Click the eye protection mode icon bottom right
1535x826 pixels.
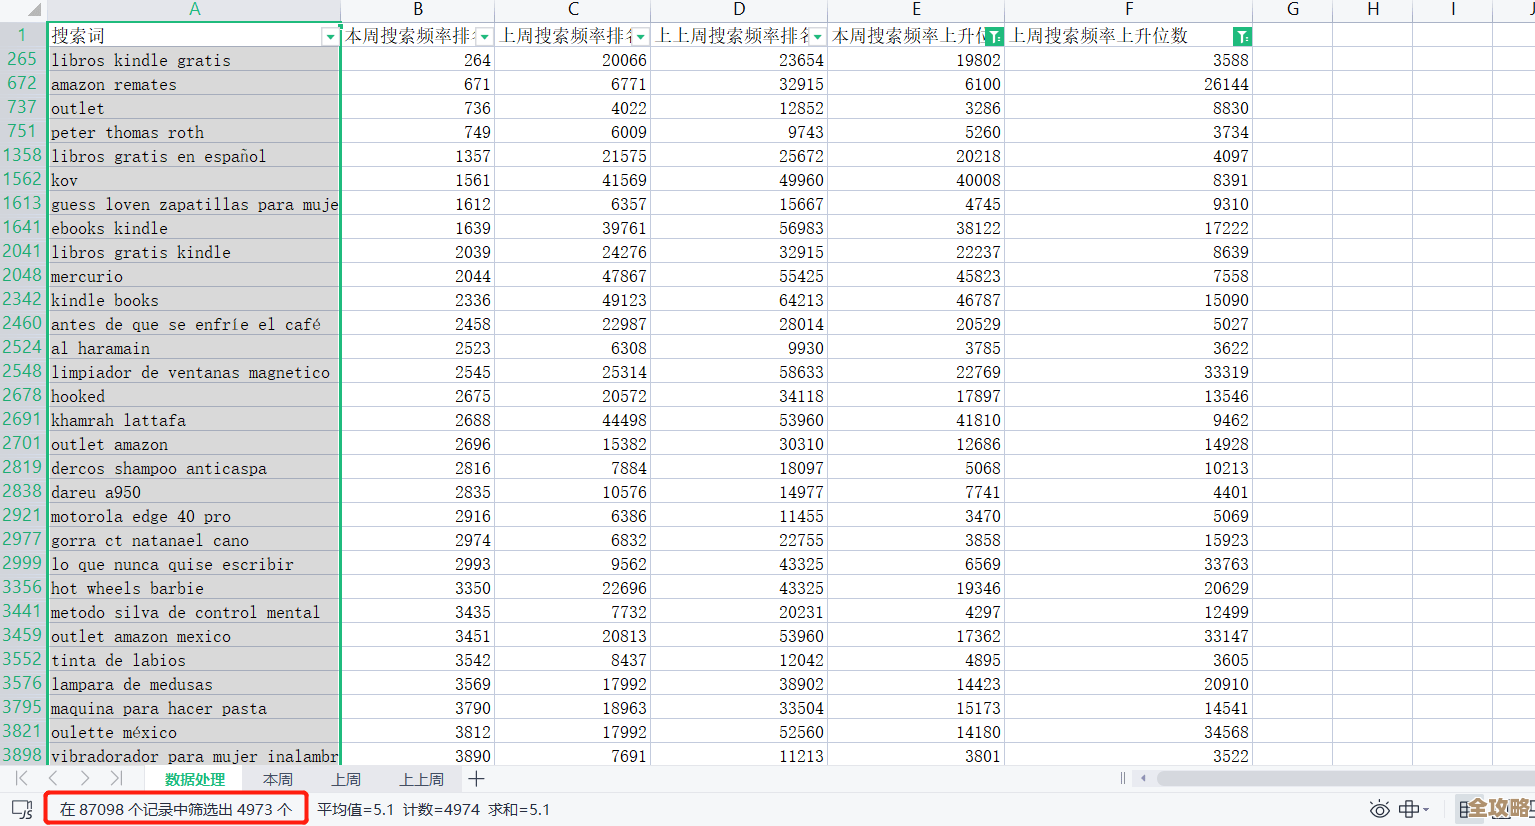pos(1379,810)
